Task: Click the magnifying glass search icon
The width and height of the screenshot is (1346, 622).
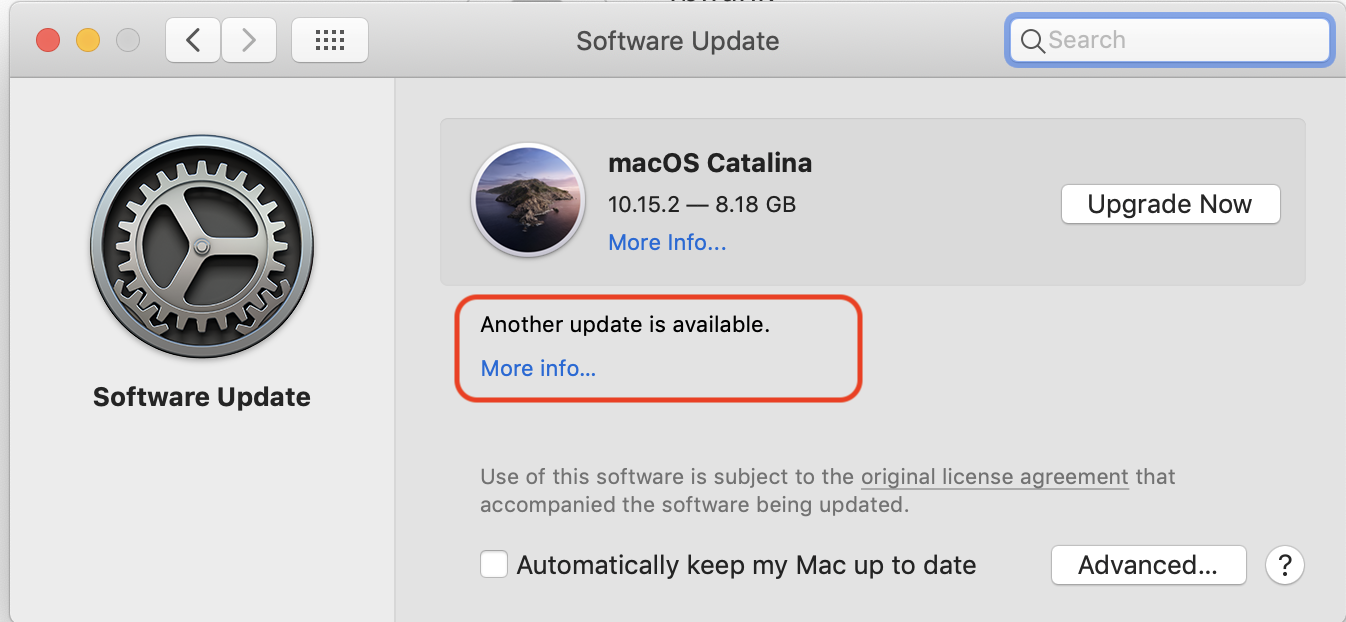Action: point(1031,41)
